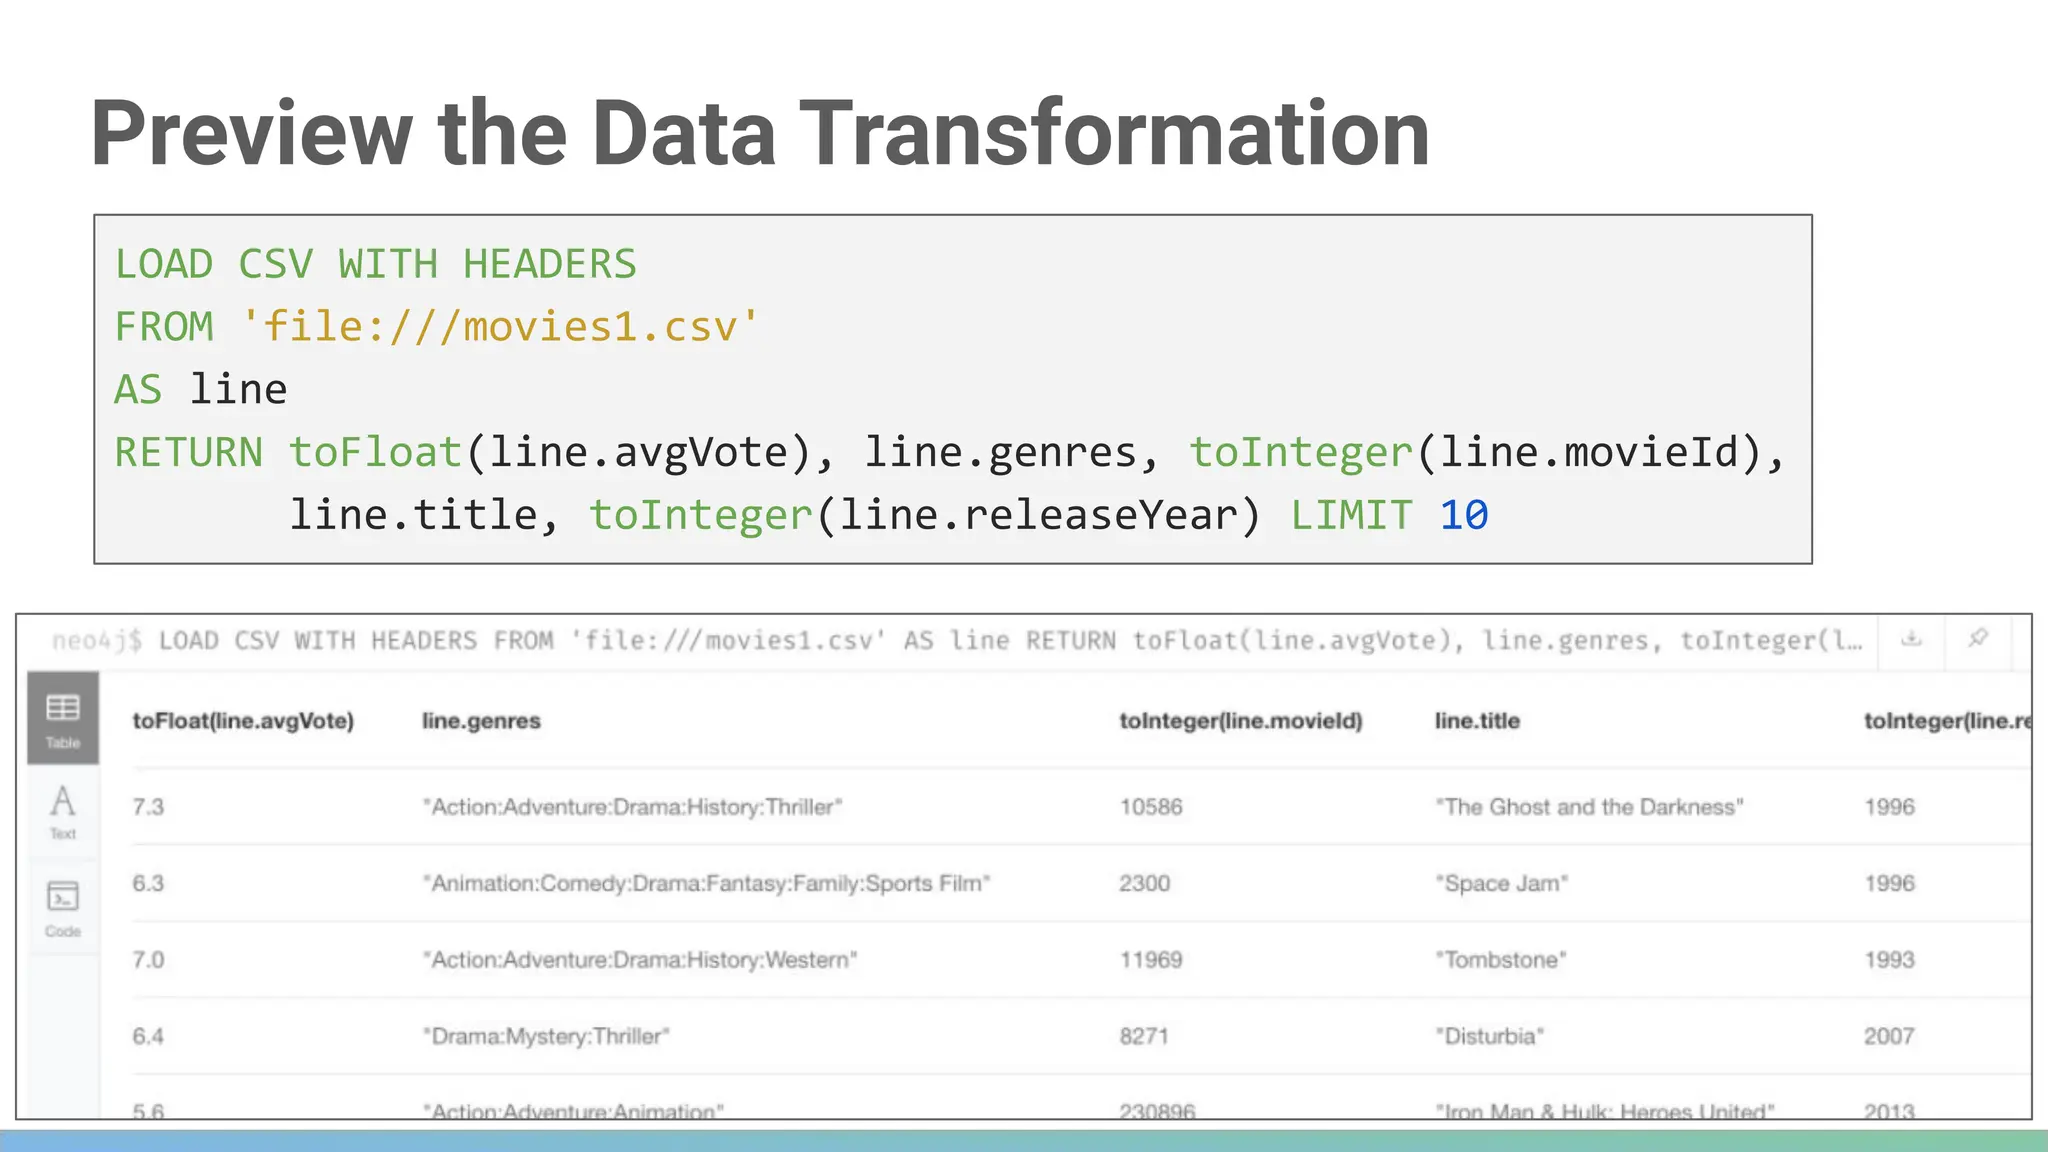The width and height of the screenshot is (2048, 1152).
Task: Click the avgVote value 6.4
Action: (148, 1036)
